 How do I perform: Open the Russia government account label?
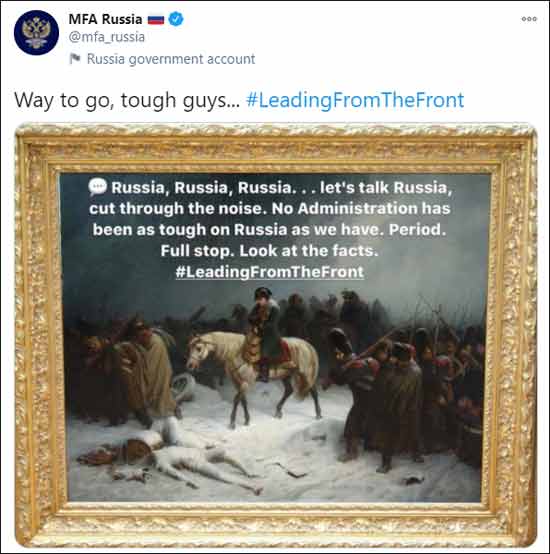pos(171,59)
